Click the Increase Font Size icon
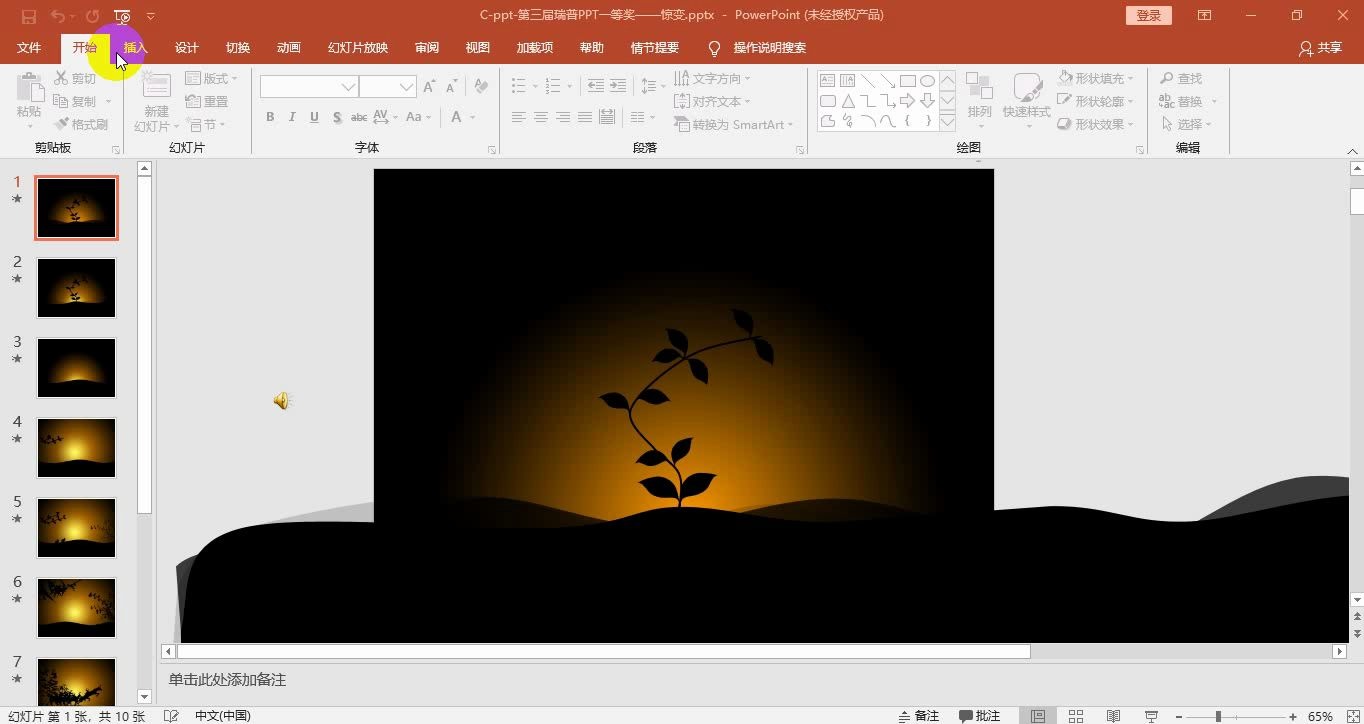The image size is (1364, 724). click(430, 87)
